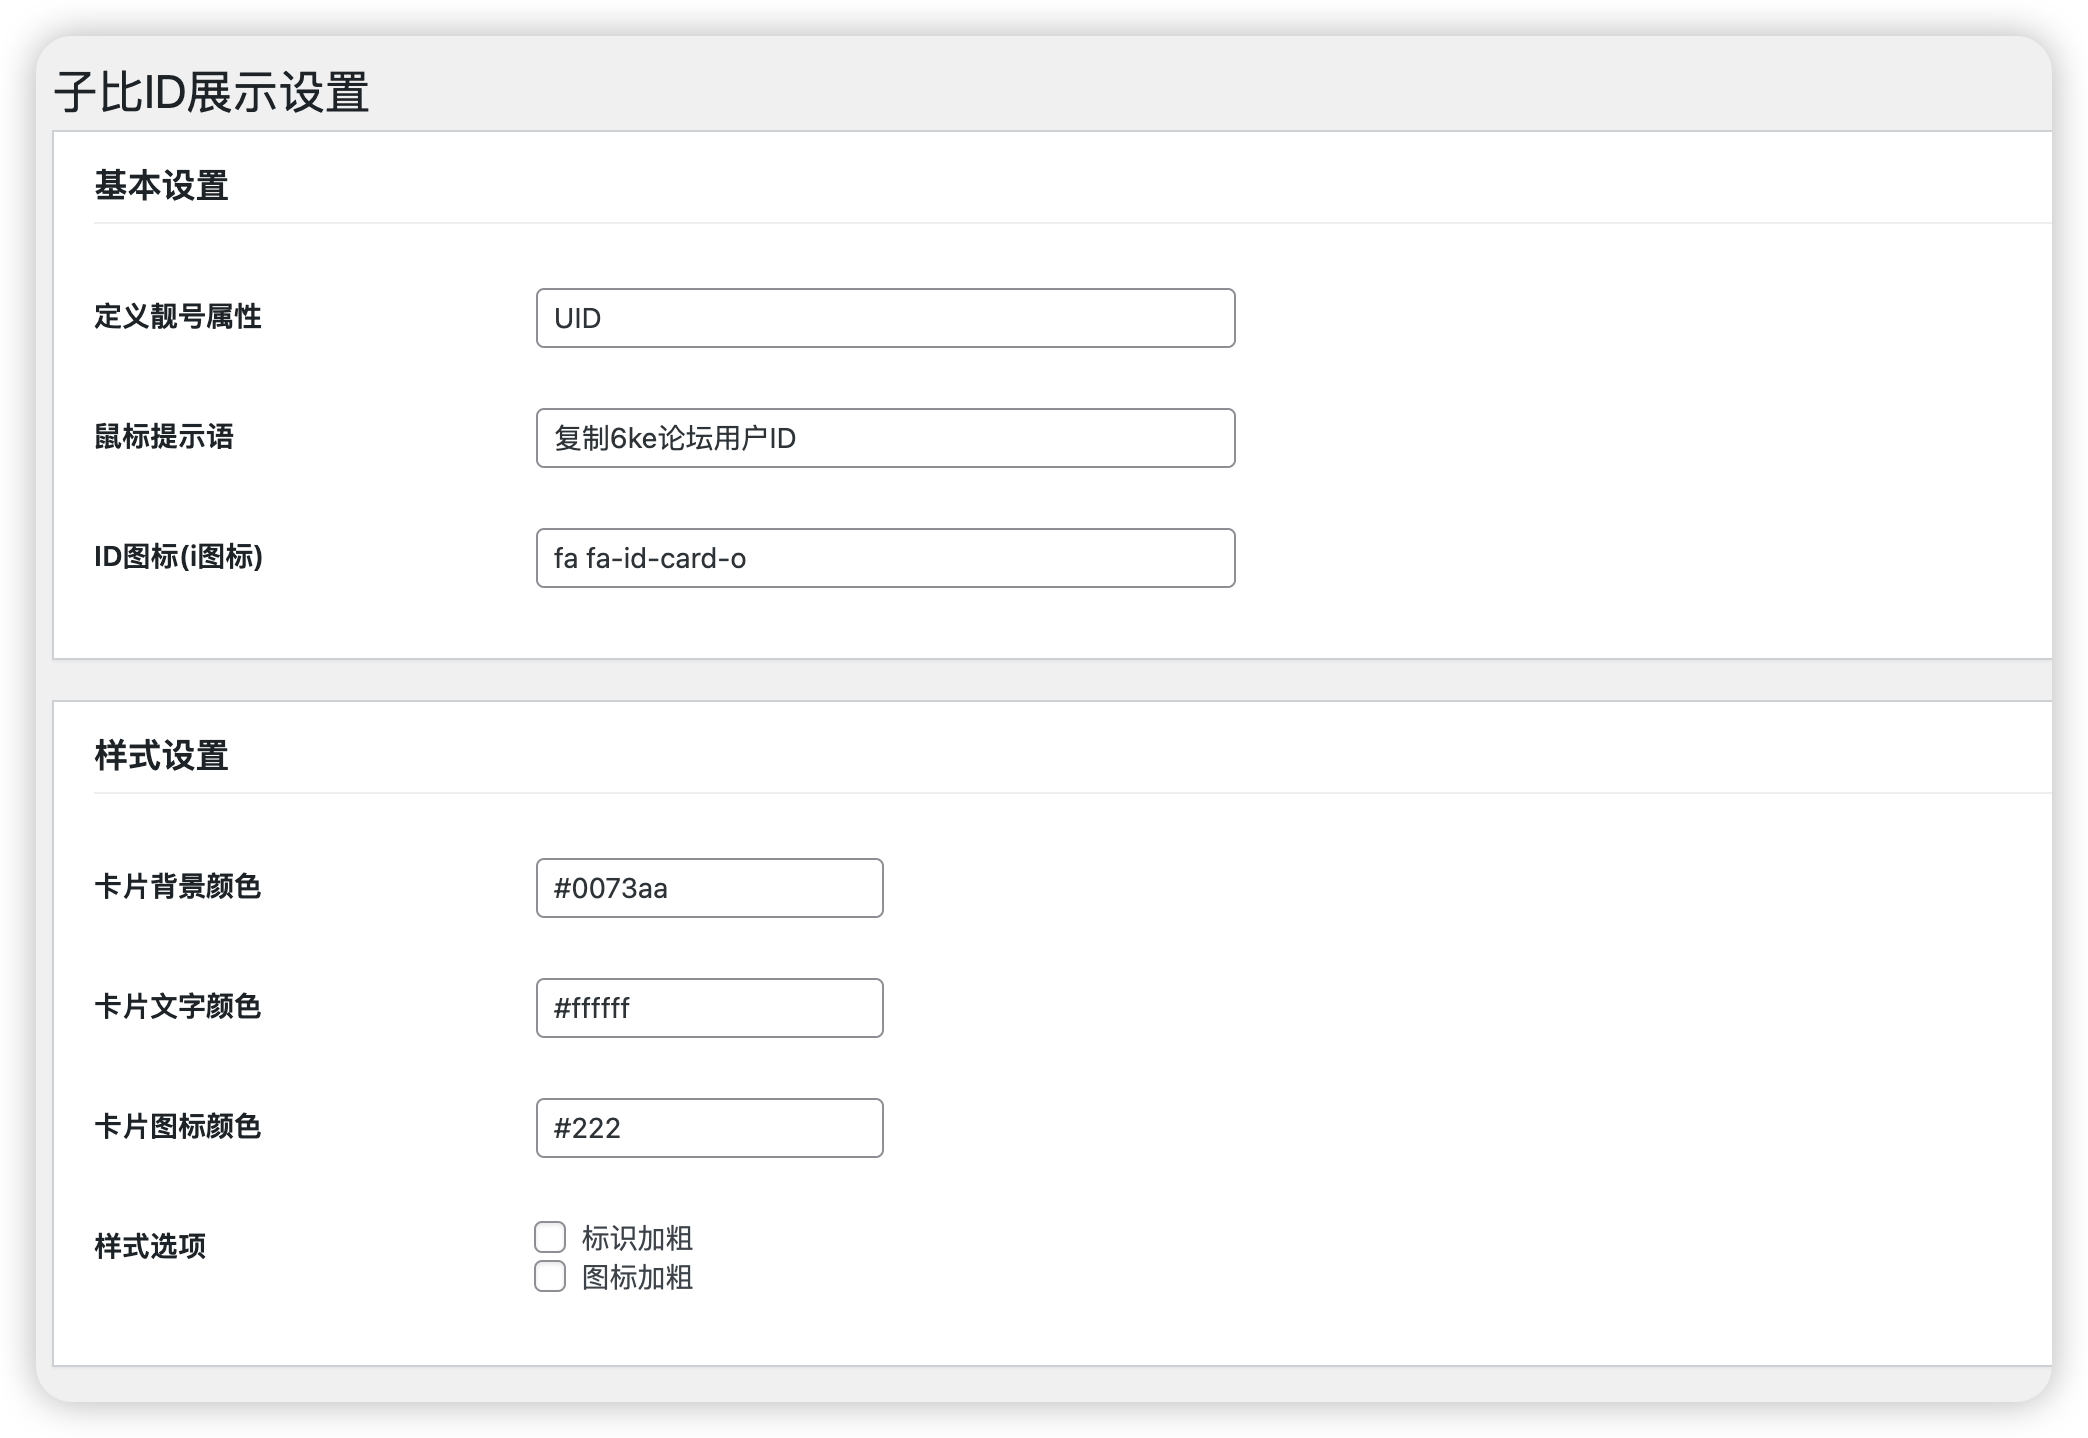Click the 卡片图标颜色 field showing #222
This screenshot has height=1438, width=2088.
[x=709, y=1128]
